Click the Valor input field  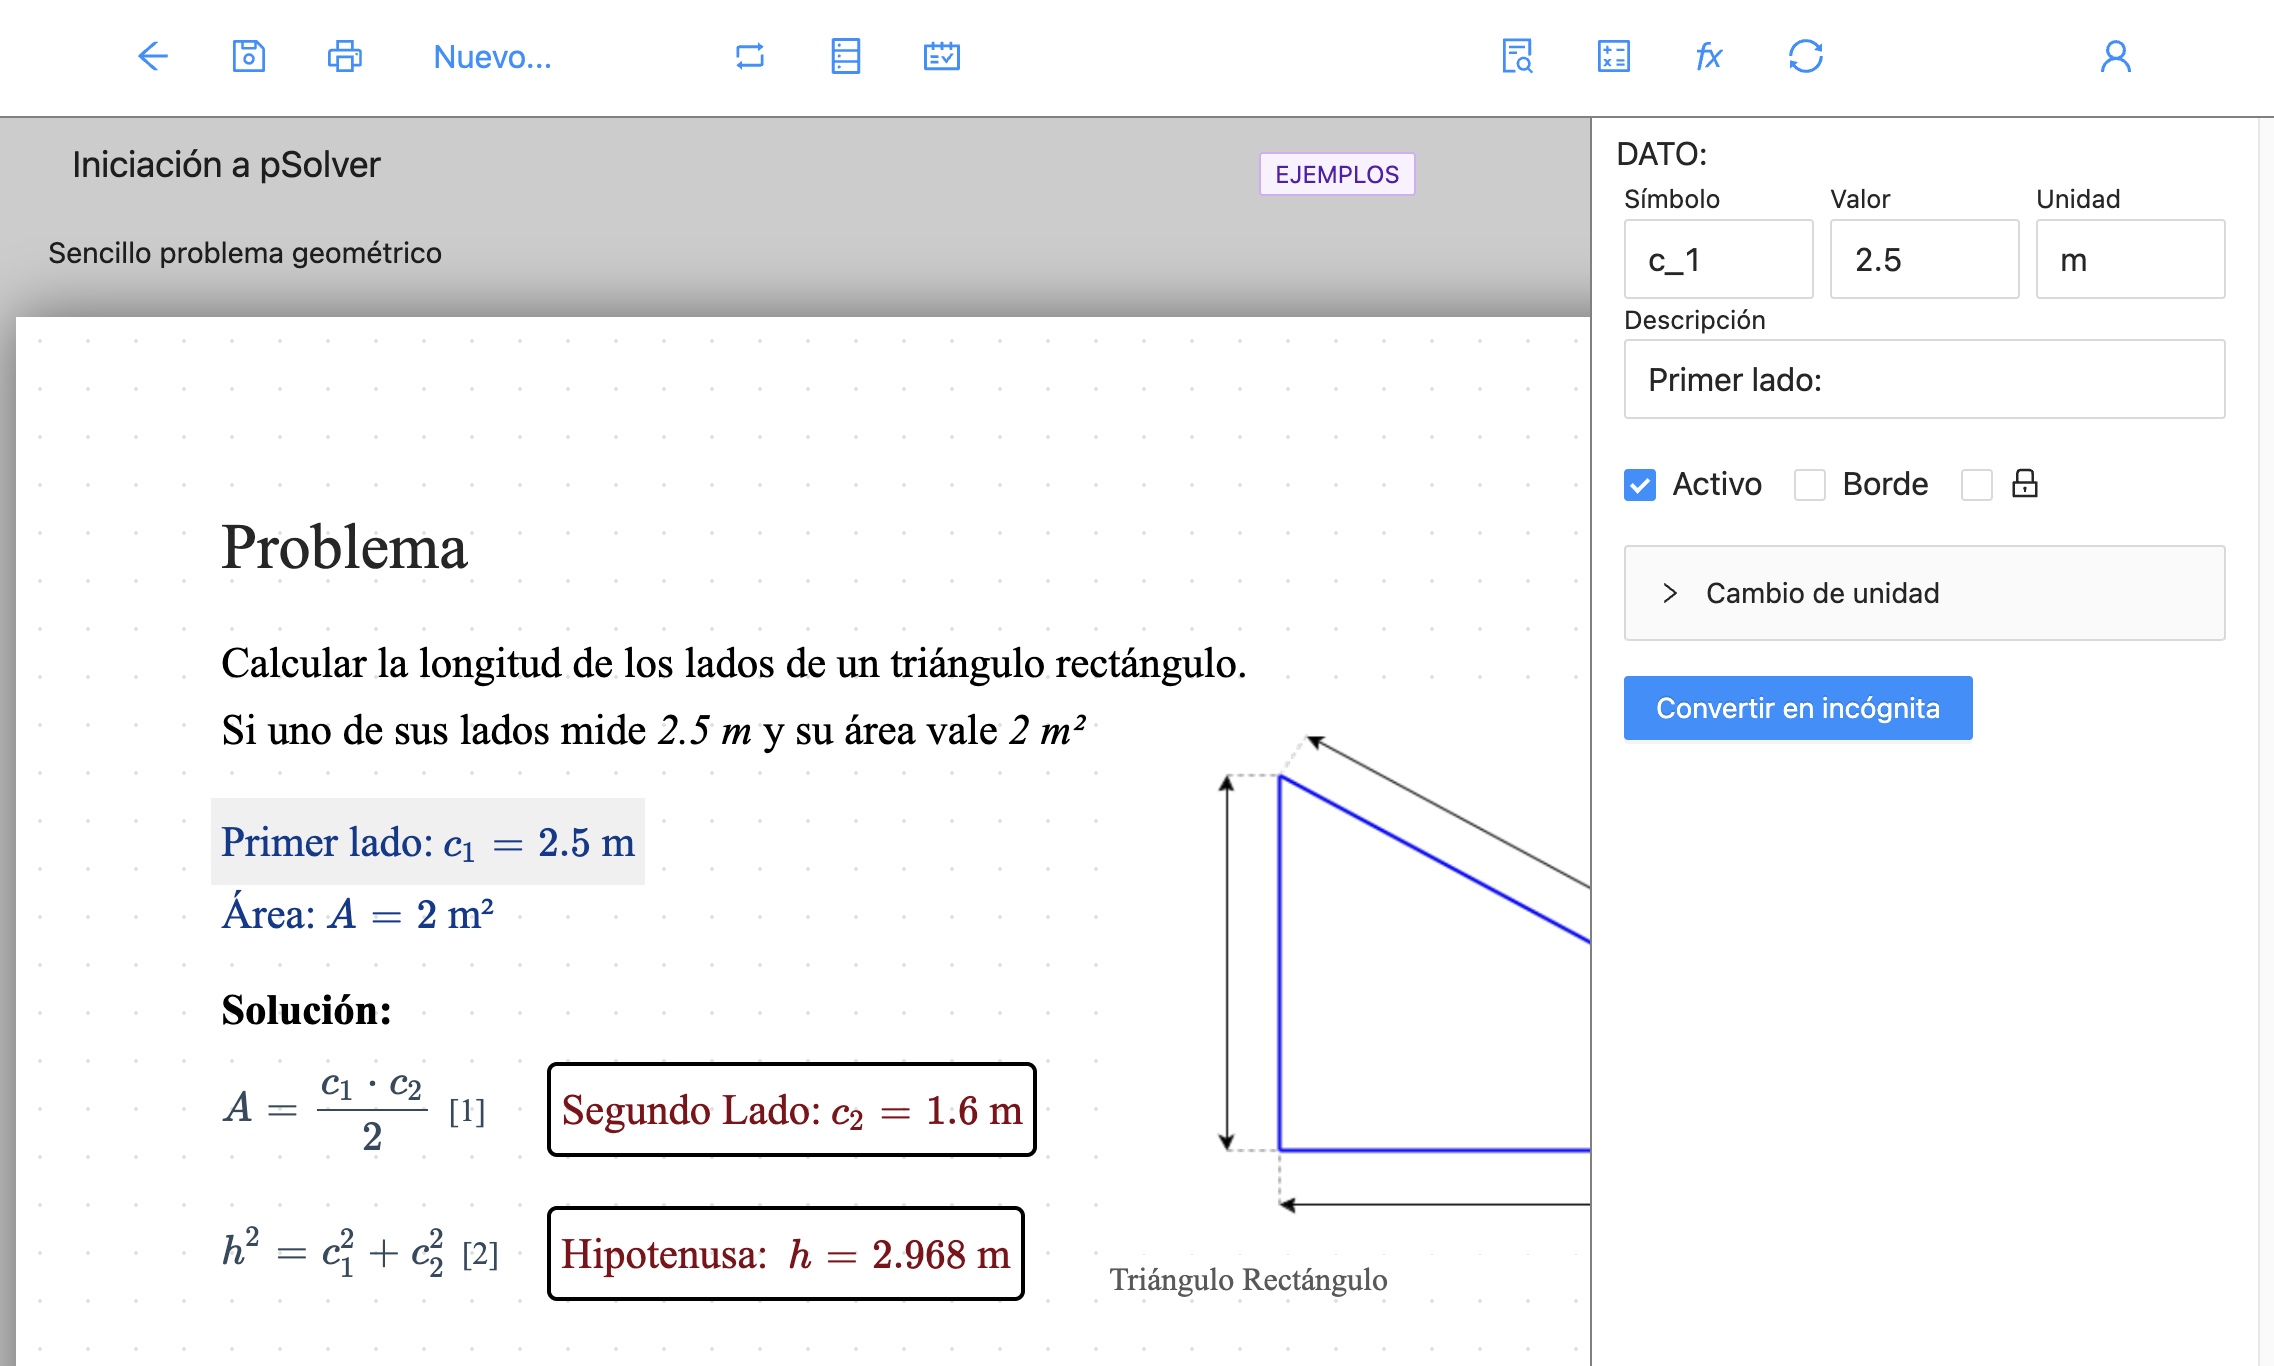pyautogui.click(x=1924, y=260)
